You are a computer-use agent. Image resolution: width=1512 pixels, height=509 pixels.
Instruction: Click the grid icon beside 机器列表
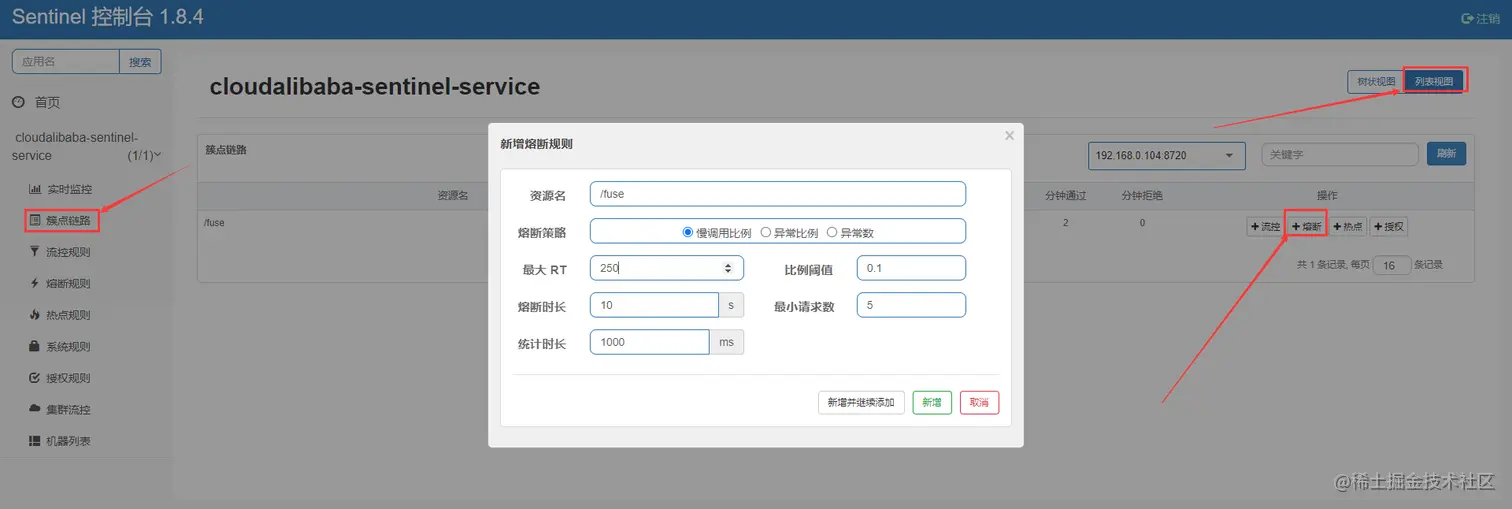35,441
